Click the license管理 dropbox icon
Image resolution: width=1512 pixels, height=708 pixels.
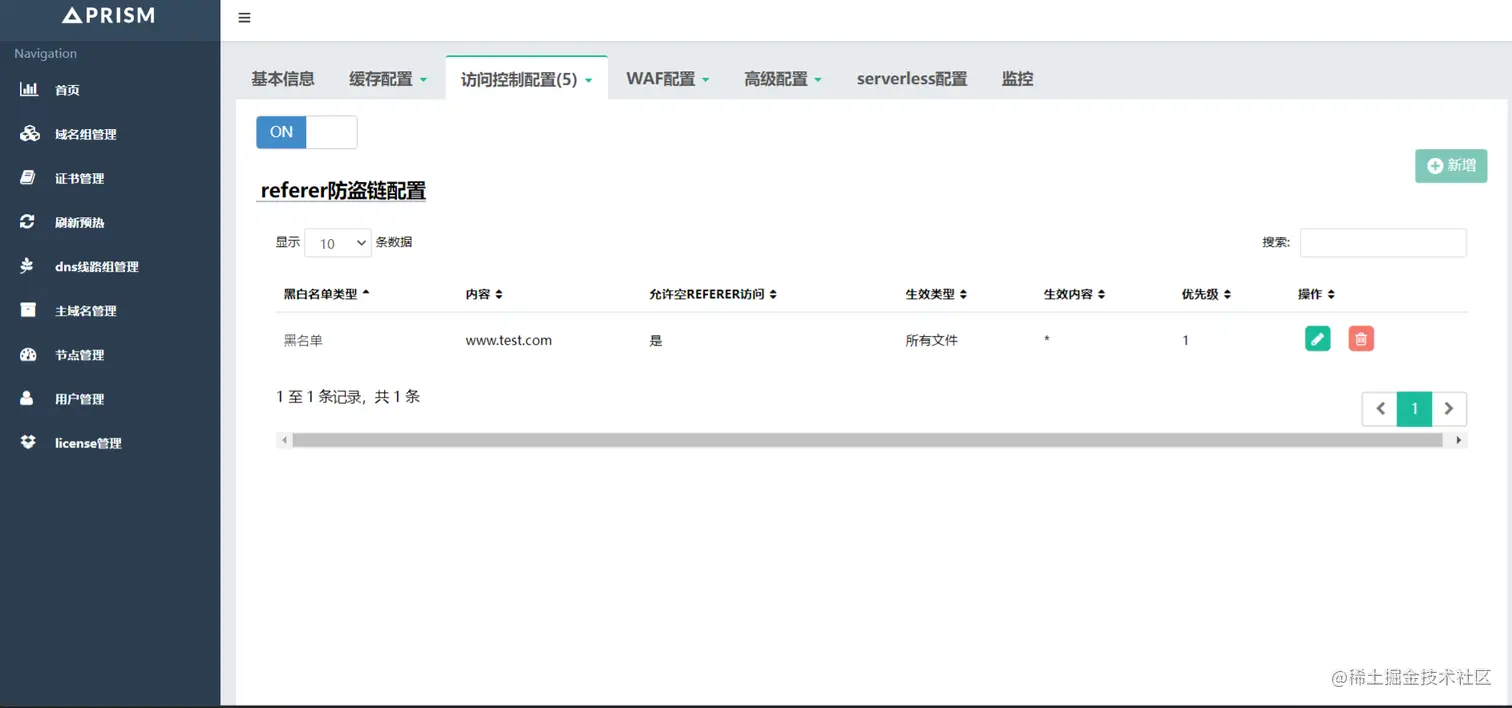(28, 442)
